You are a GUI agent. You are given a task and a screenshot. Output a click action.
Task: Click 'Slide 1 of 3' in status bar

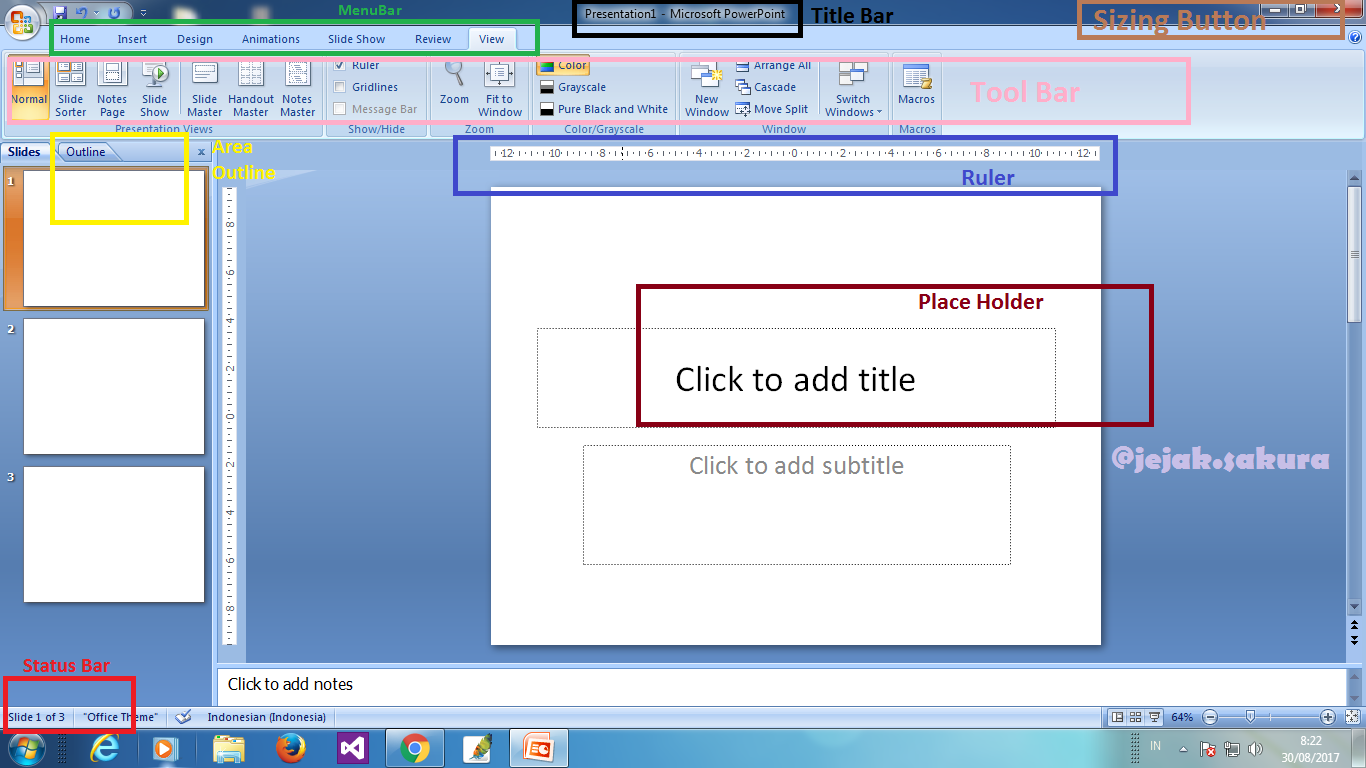(x=37, y=717)
